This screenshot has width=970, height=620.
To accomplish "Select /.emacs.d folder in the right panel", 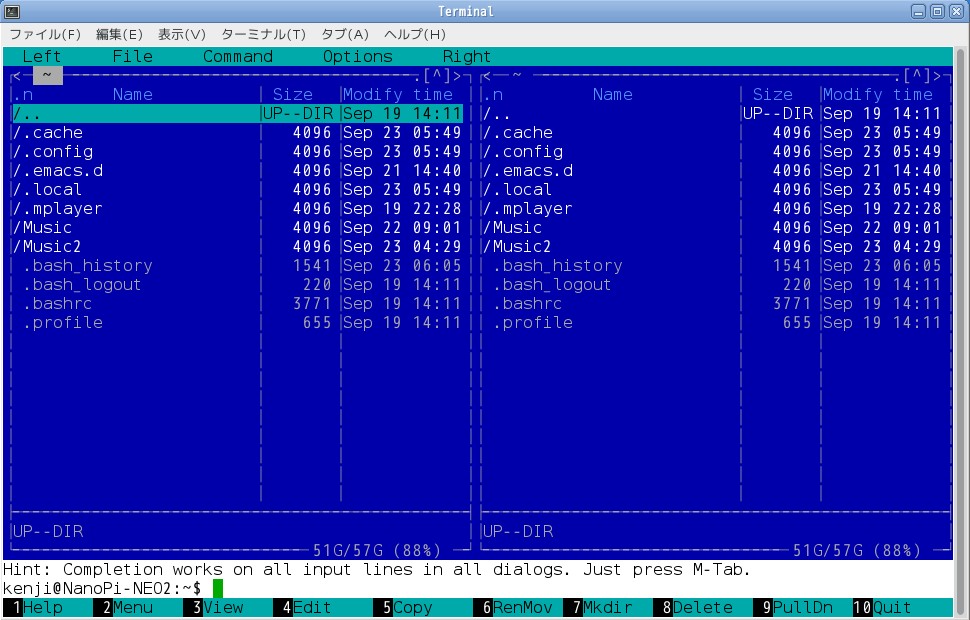I will point(527,170).
